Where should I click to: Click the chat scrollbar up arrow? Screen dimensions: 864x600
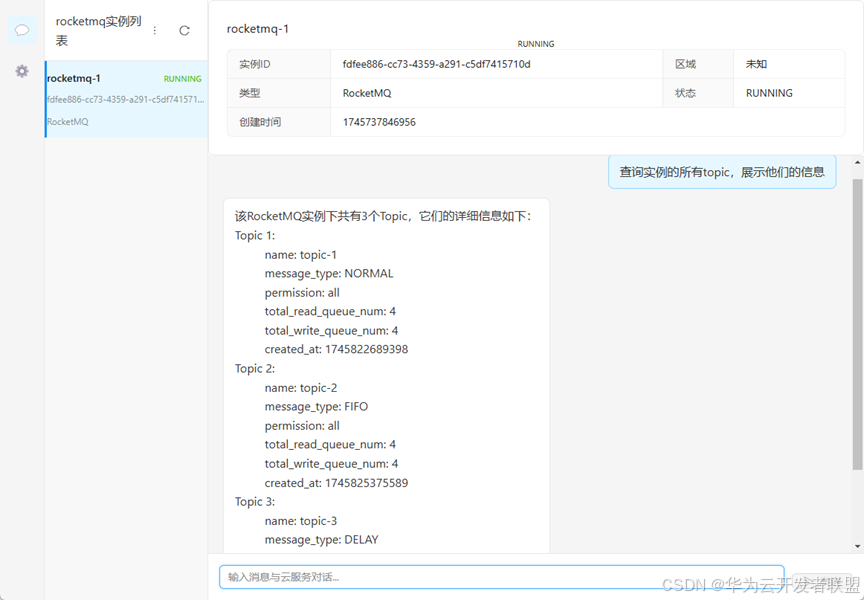(x=857, y=163)
